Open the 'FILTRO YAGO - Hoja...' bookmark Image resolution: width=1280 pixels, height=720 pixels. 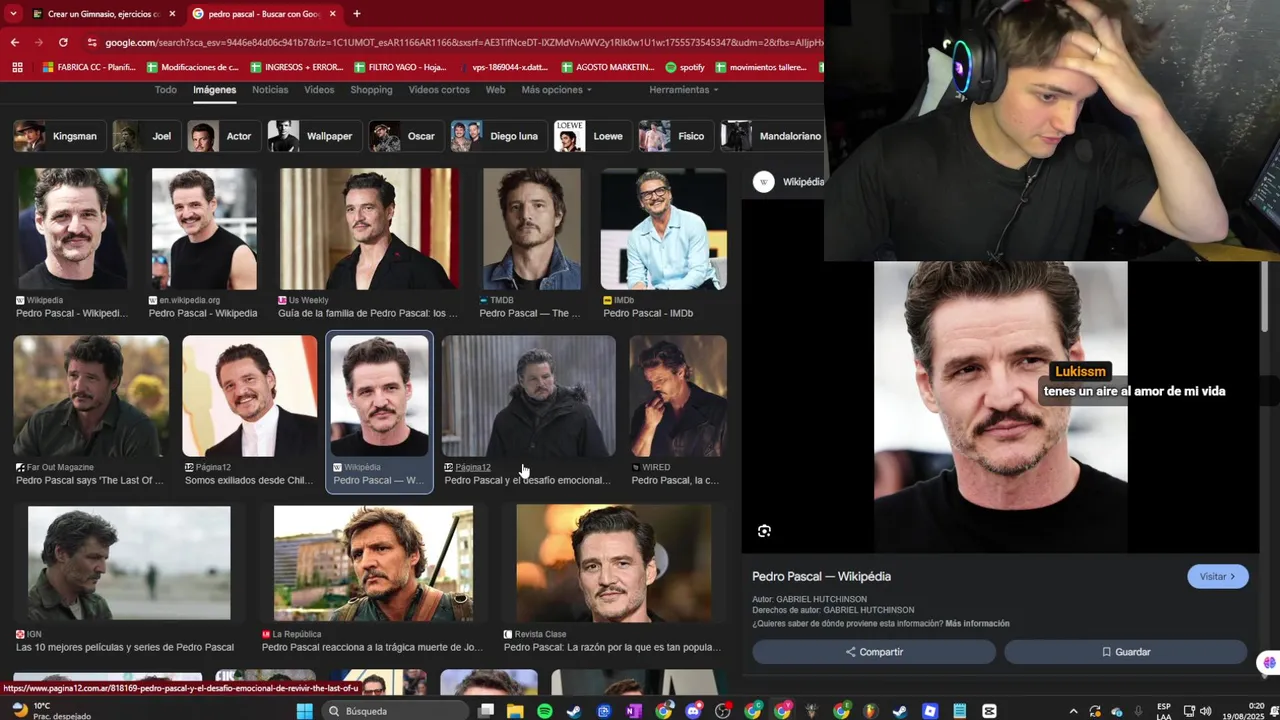[x=400, y=67]
